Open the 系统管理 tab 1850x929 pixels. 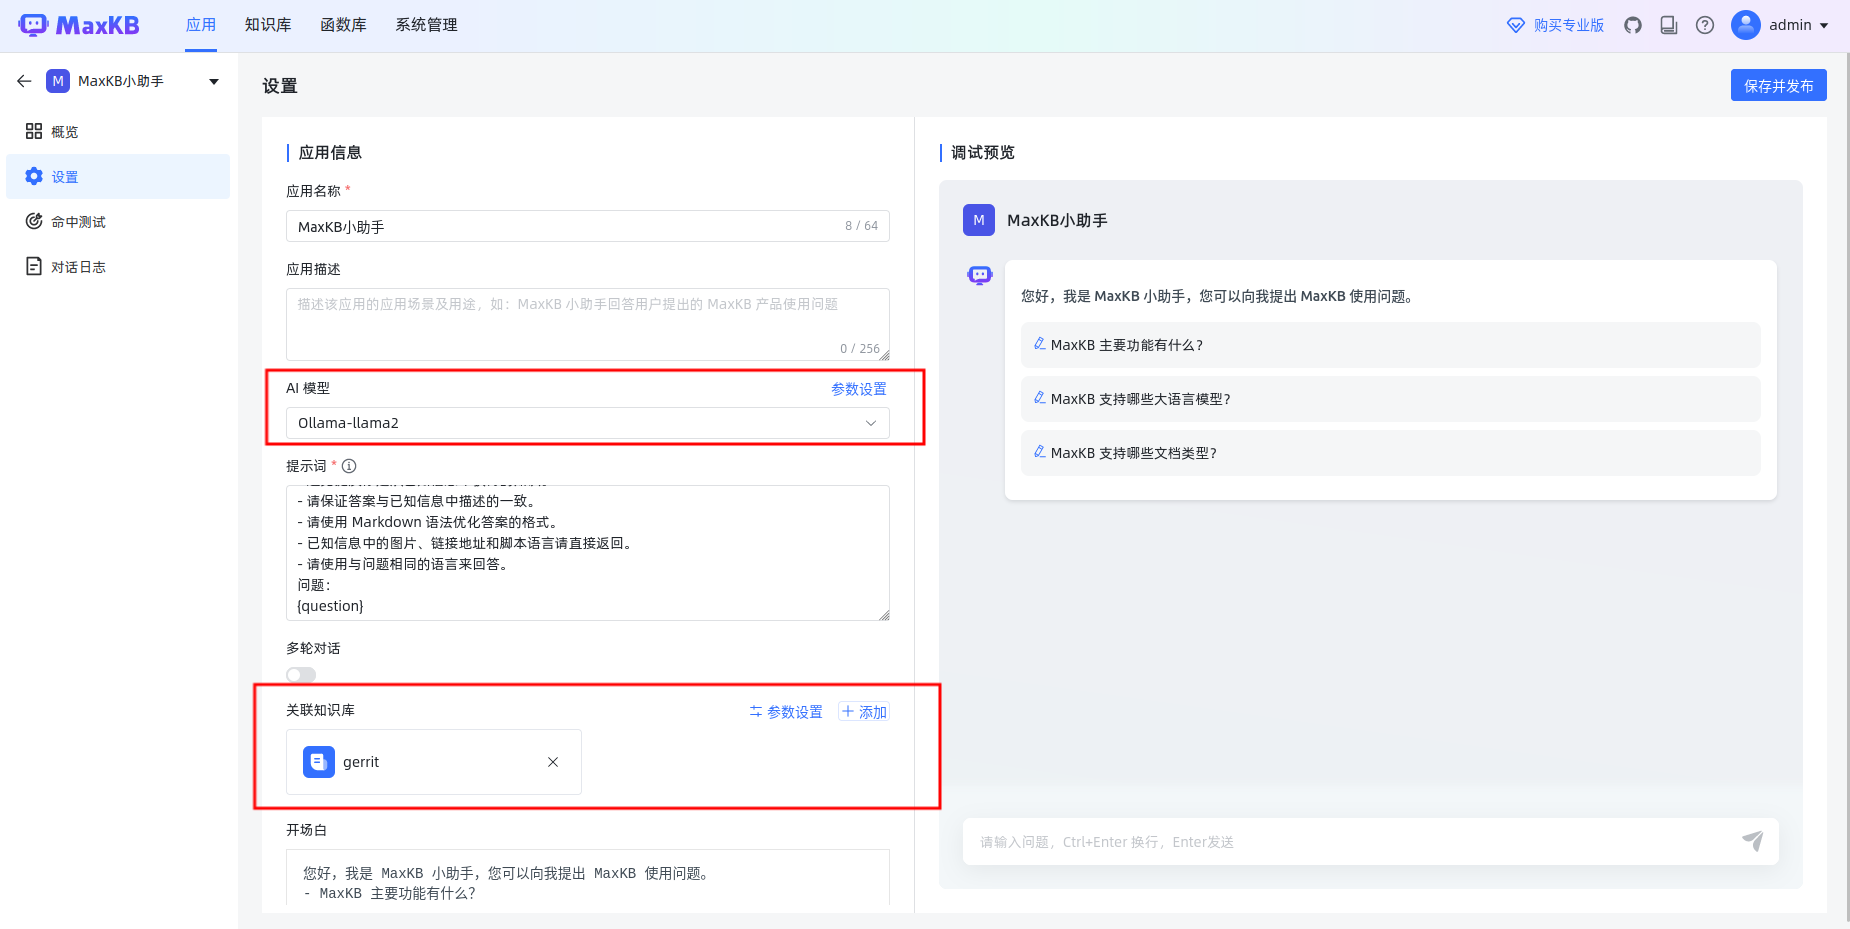click(426, 25)
